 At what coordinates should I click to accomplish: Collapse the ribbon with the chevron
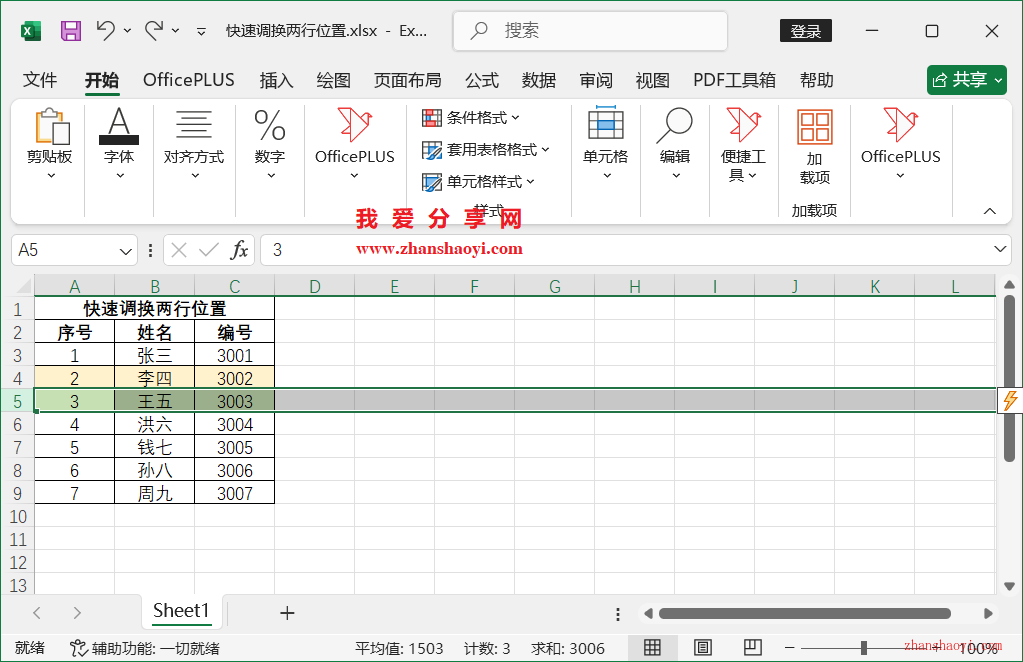(990, 211)
